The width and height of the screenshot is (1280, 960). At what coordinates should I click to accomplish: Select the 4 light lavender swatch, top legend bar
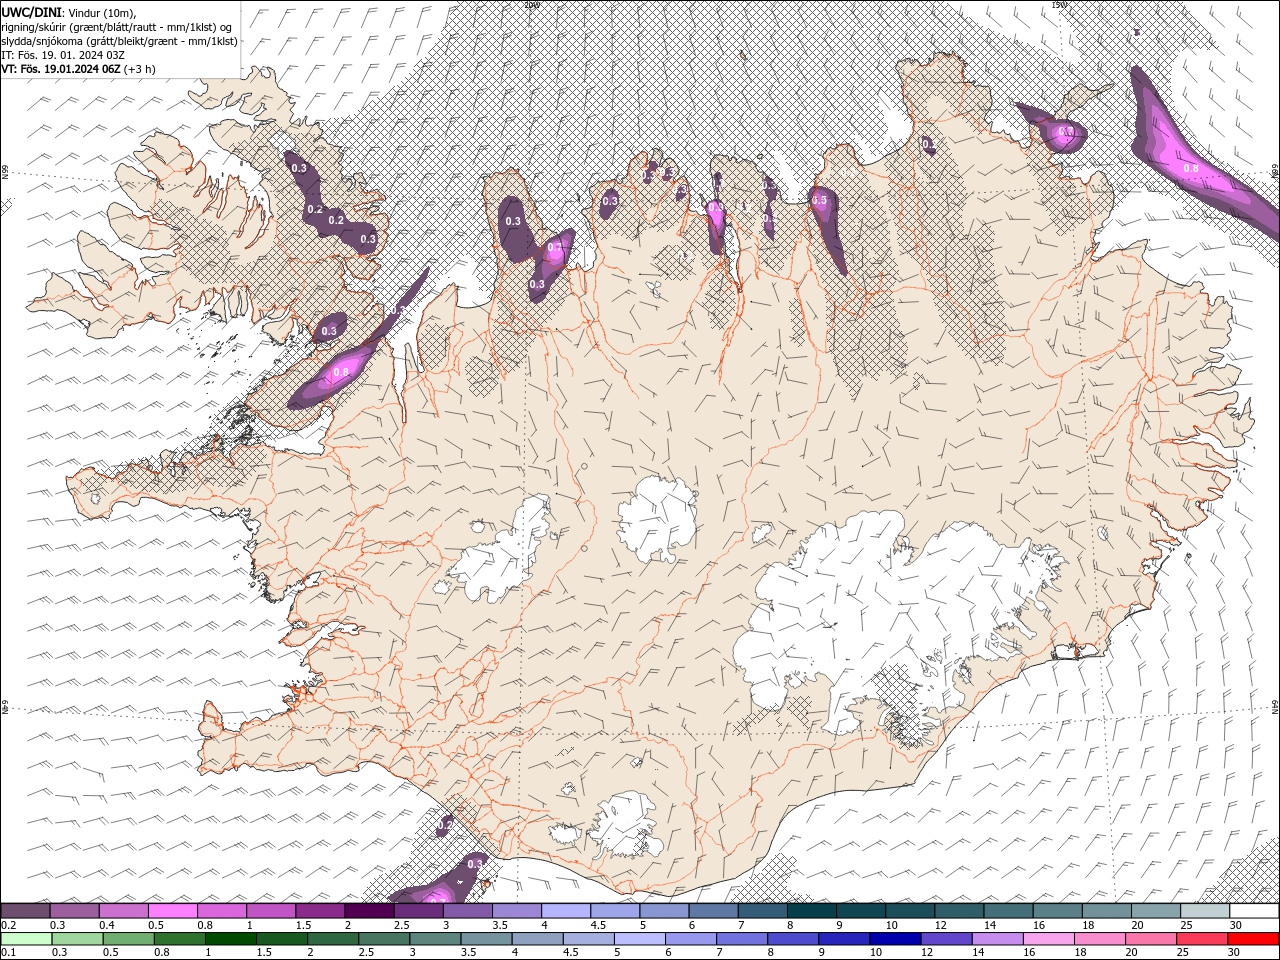(x=566, y=910)
